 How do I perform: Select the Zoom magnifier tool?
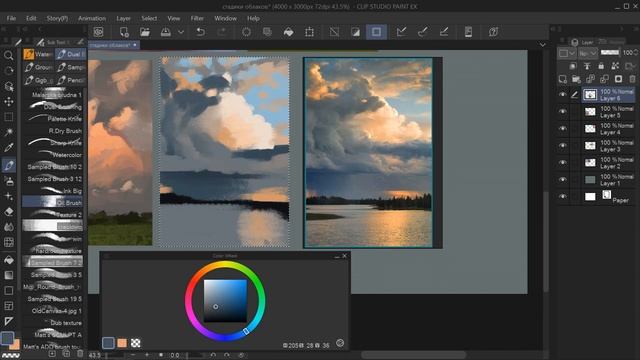pos(8,55)
